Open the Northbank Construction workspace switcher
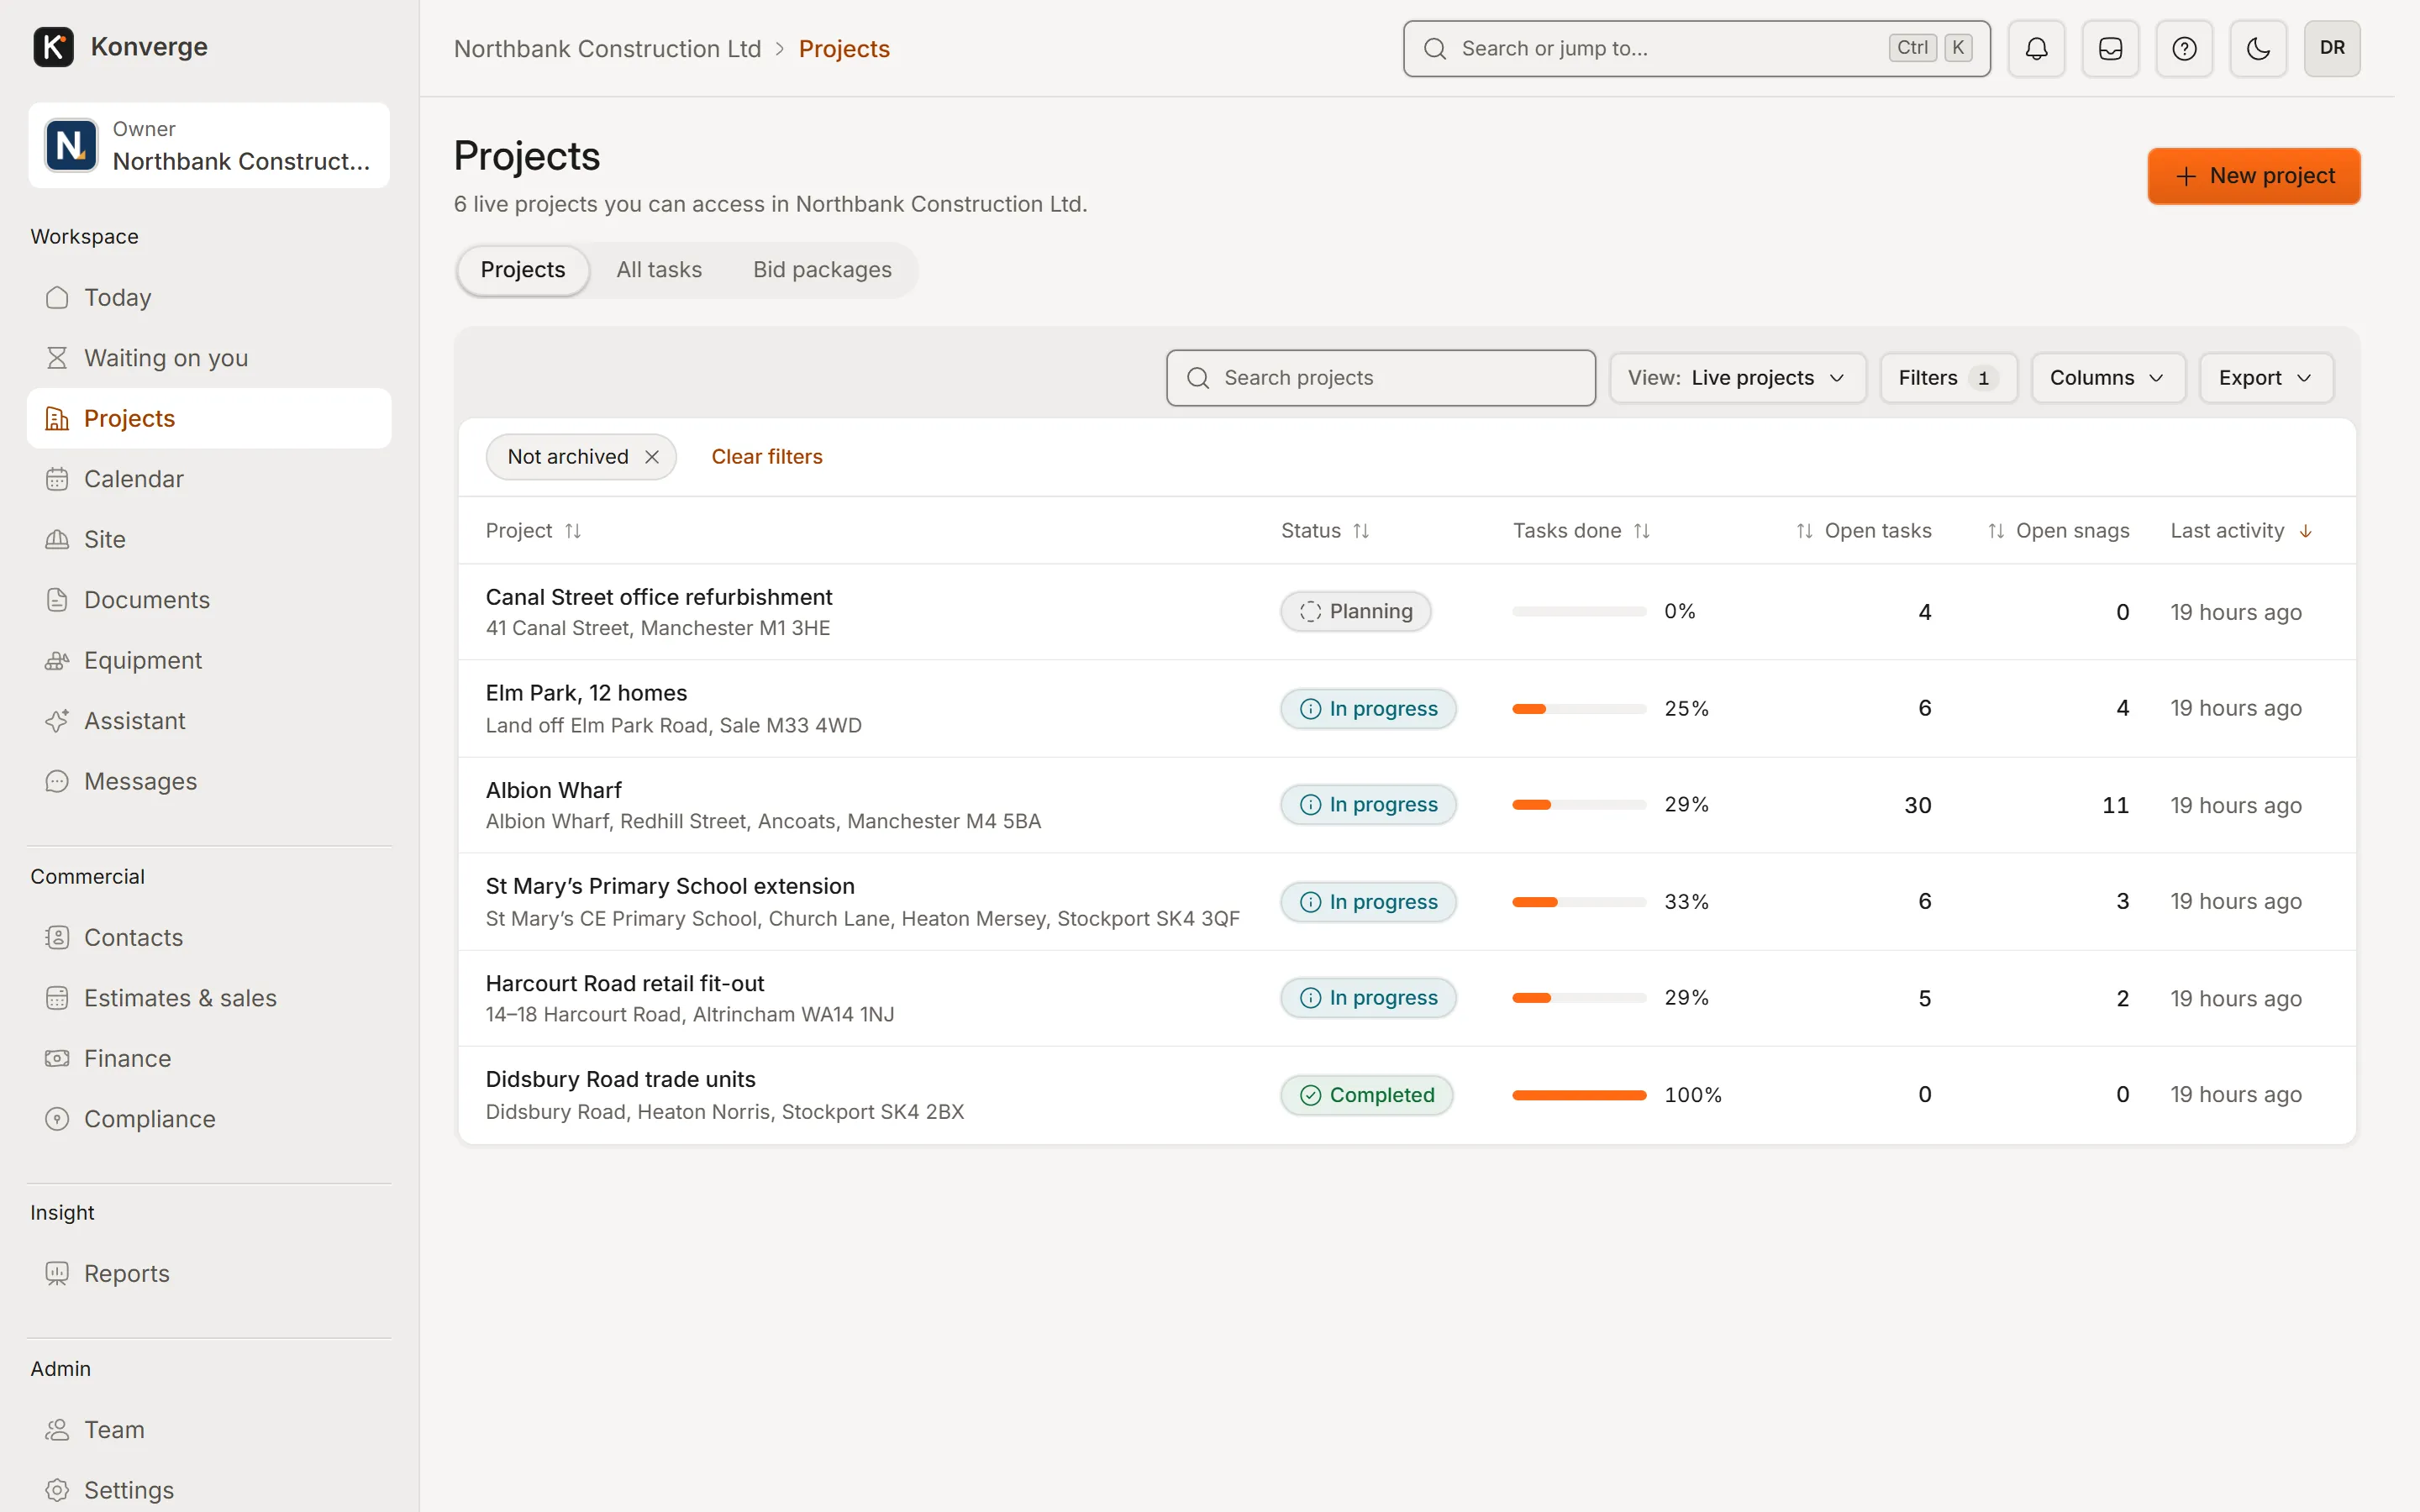 coord(209,145)
